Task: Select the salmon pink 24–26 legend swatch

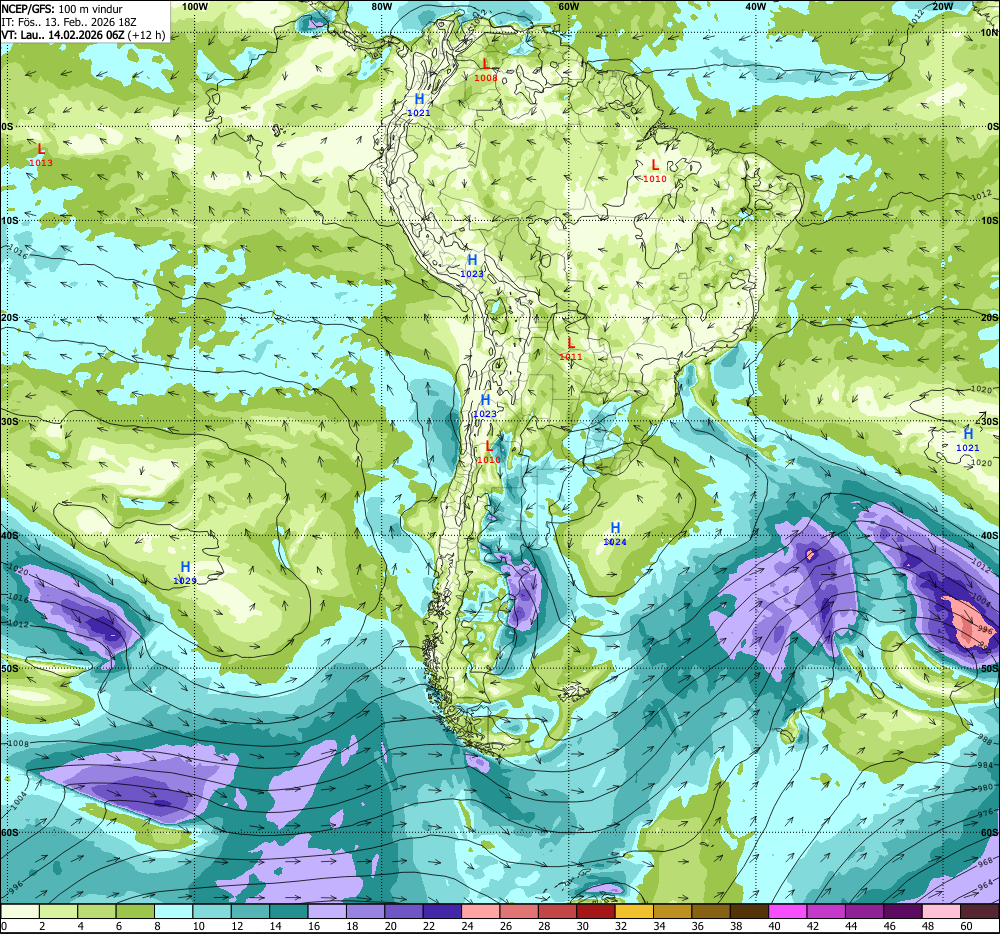Action: coord(480,911)
